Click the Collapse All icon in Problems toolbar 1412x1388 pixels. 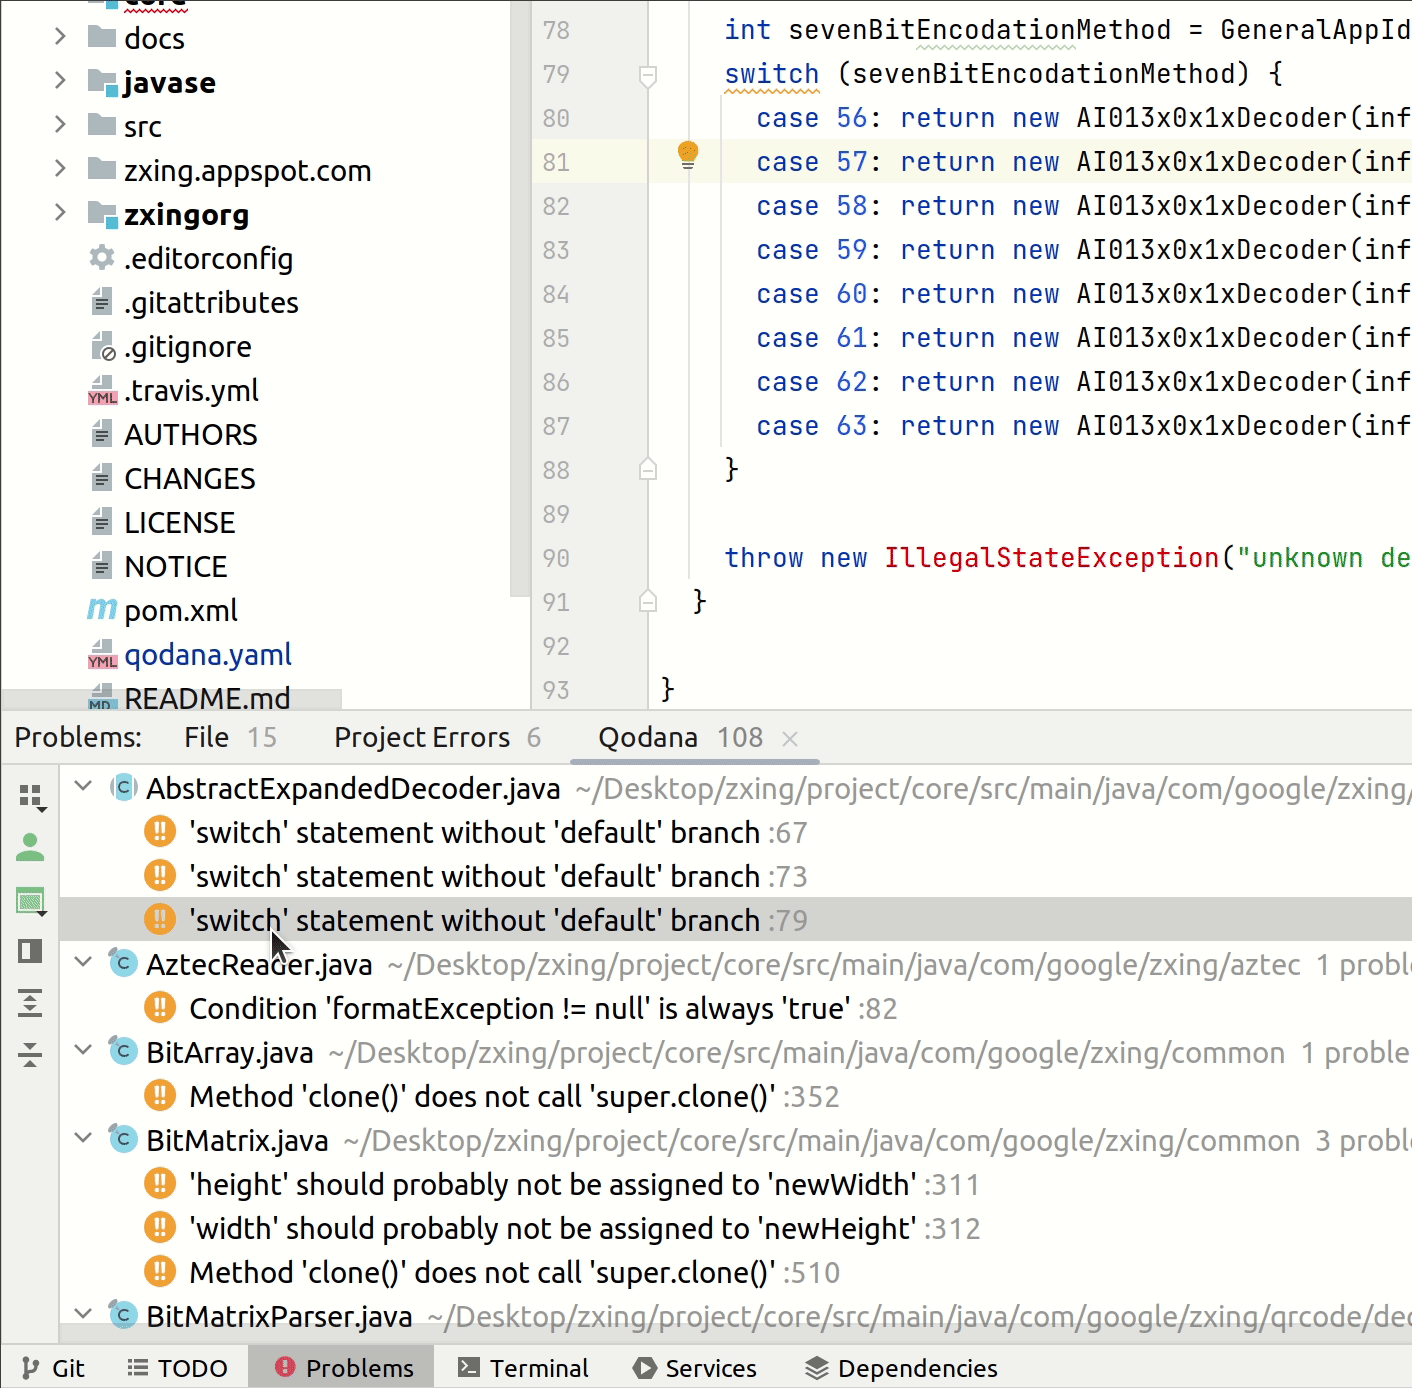(31, 1055)
